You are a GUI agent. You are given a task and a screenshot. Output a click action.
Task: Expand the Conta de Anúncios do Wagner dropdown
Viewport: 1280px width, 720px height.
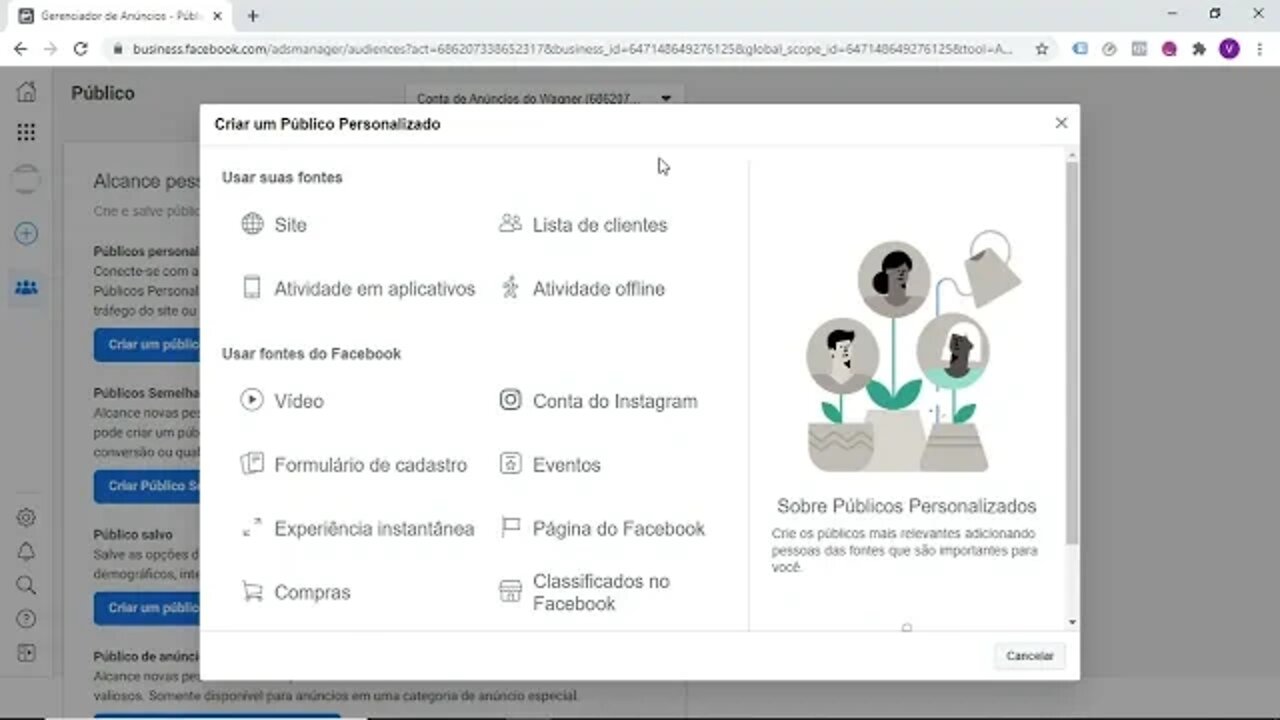545,98
